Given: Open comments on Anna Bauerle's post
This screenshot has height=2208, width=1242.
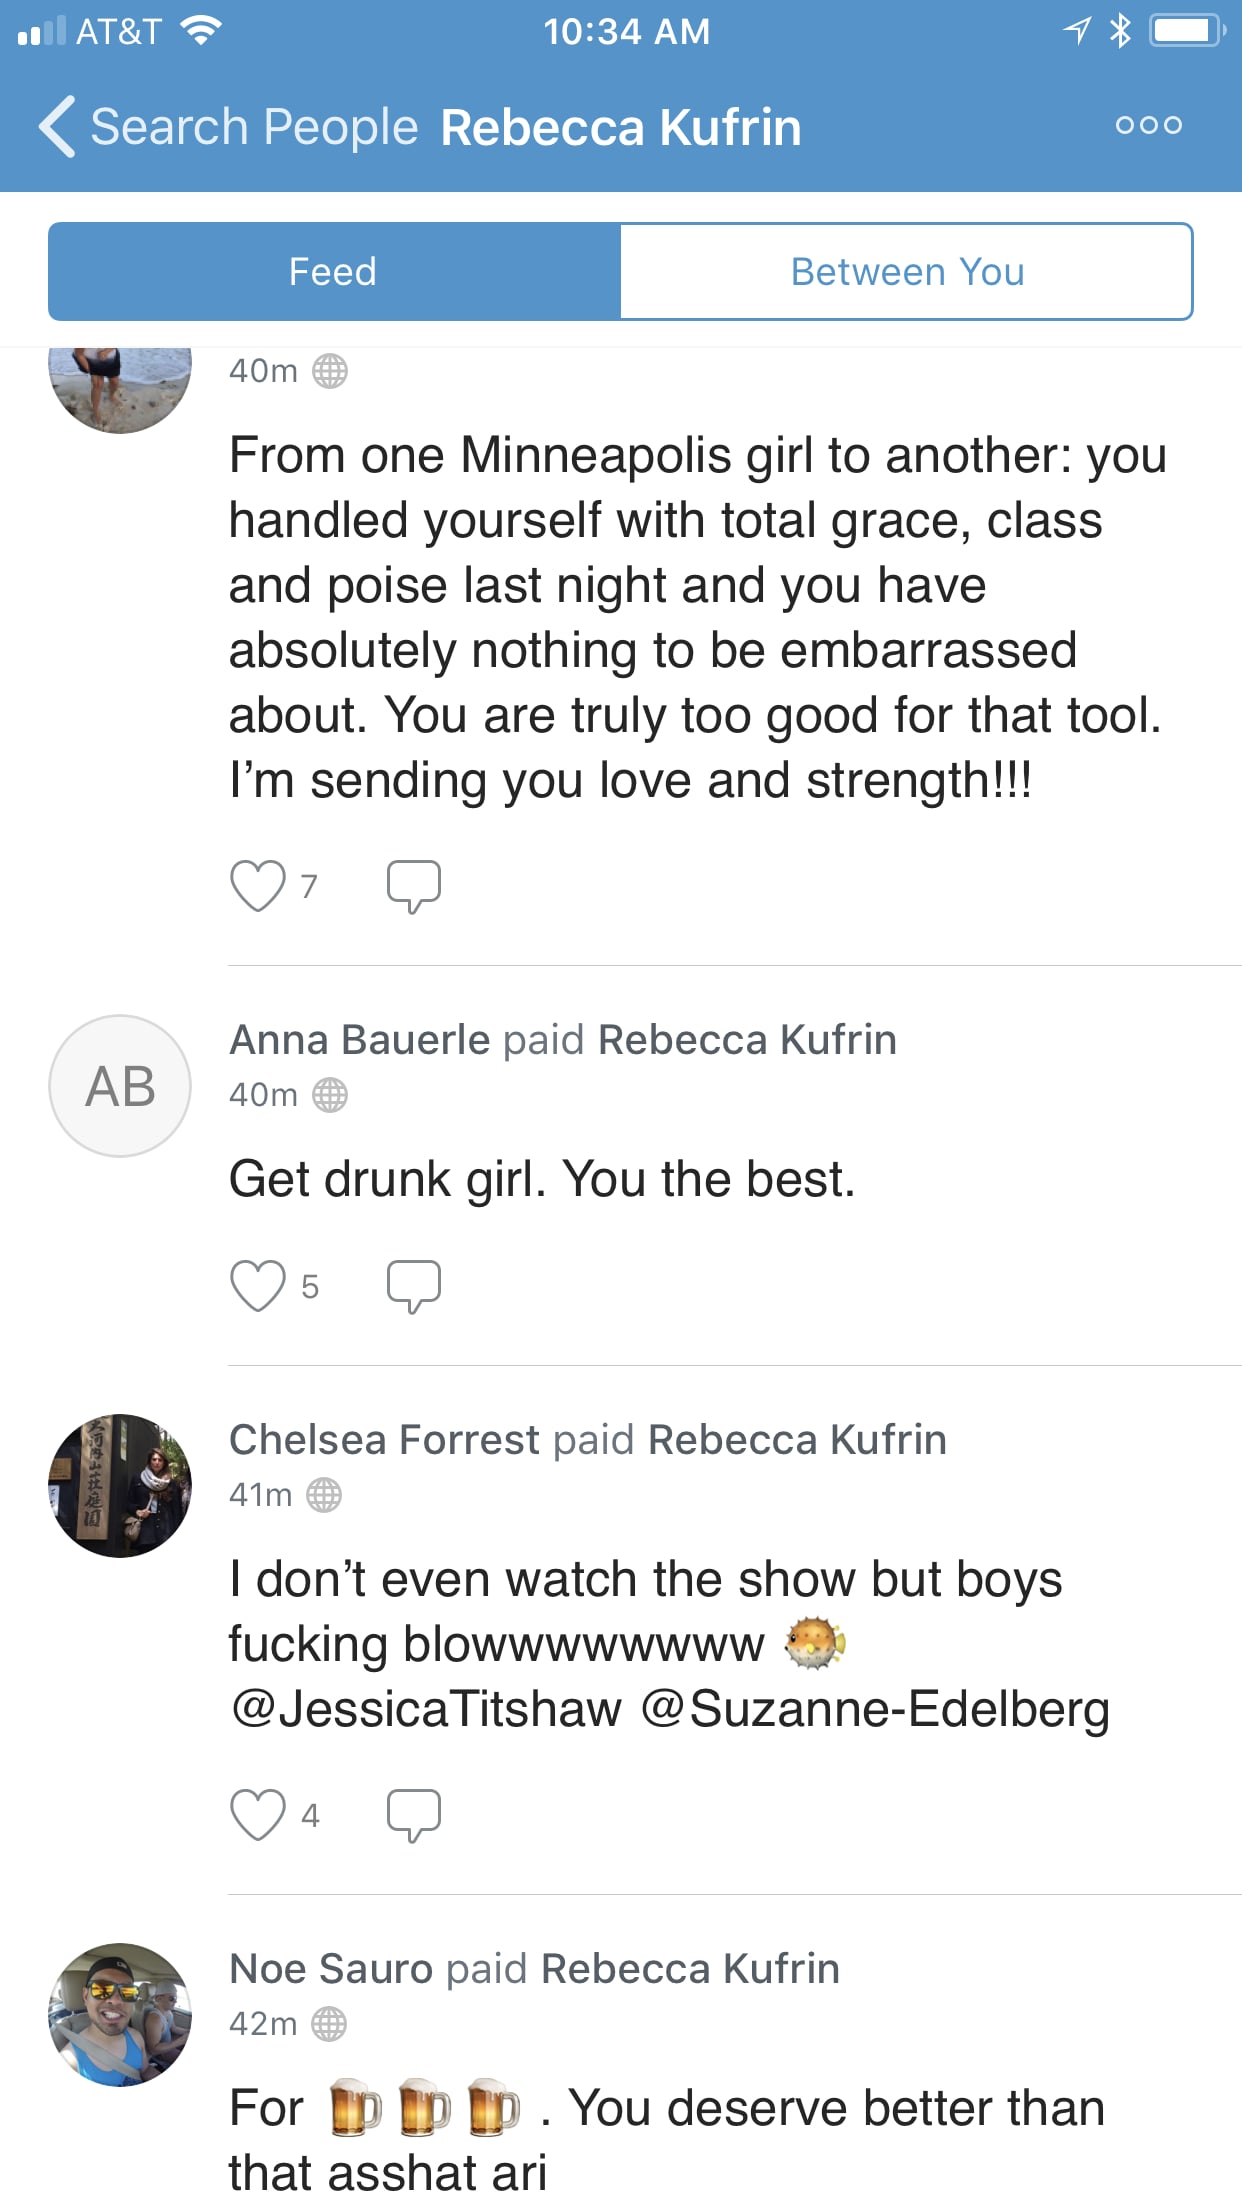Looking at the screenshot, I should (x=413, y=1286).
